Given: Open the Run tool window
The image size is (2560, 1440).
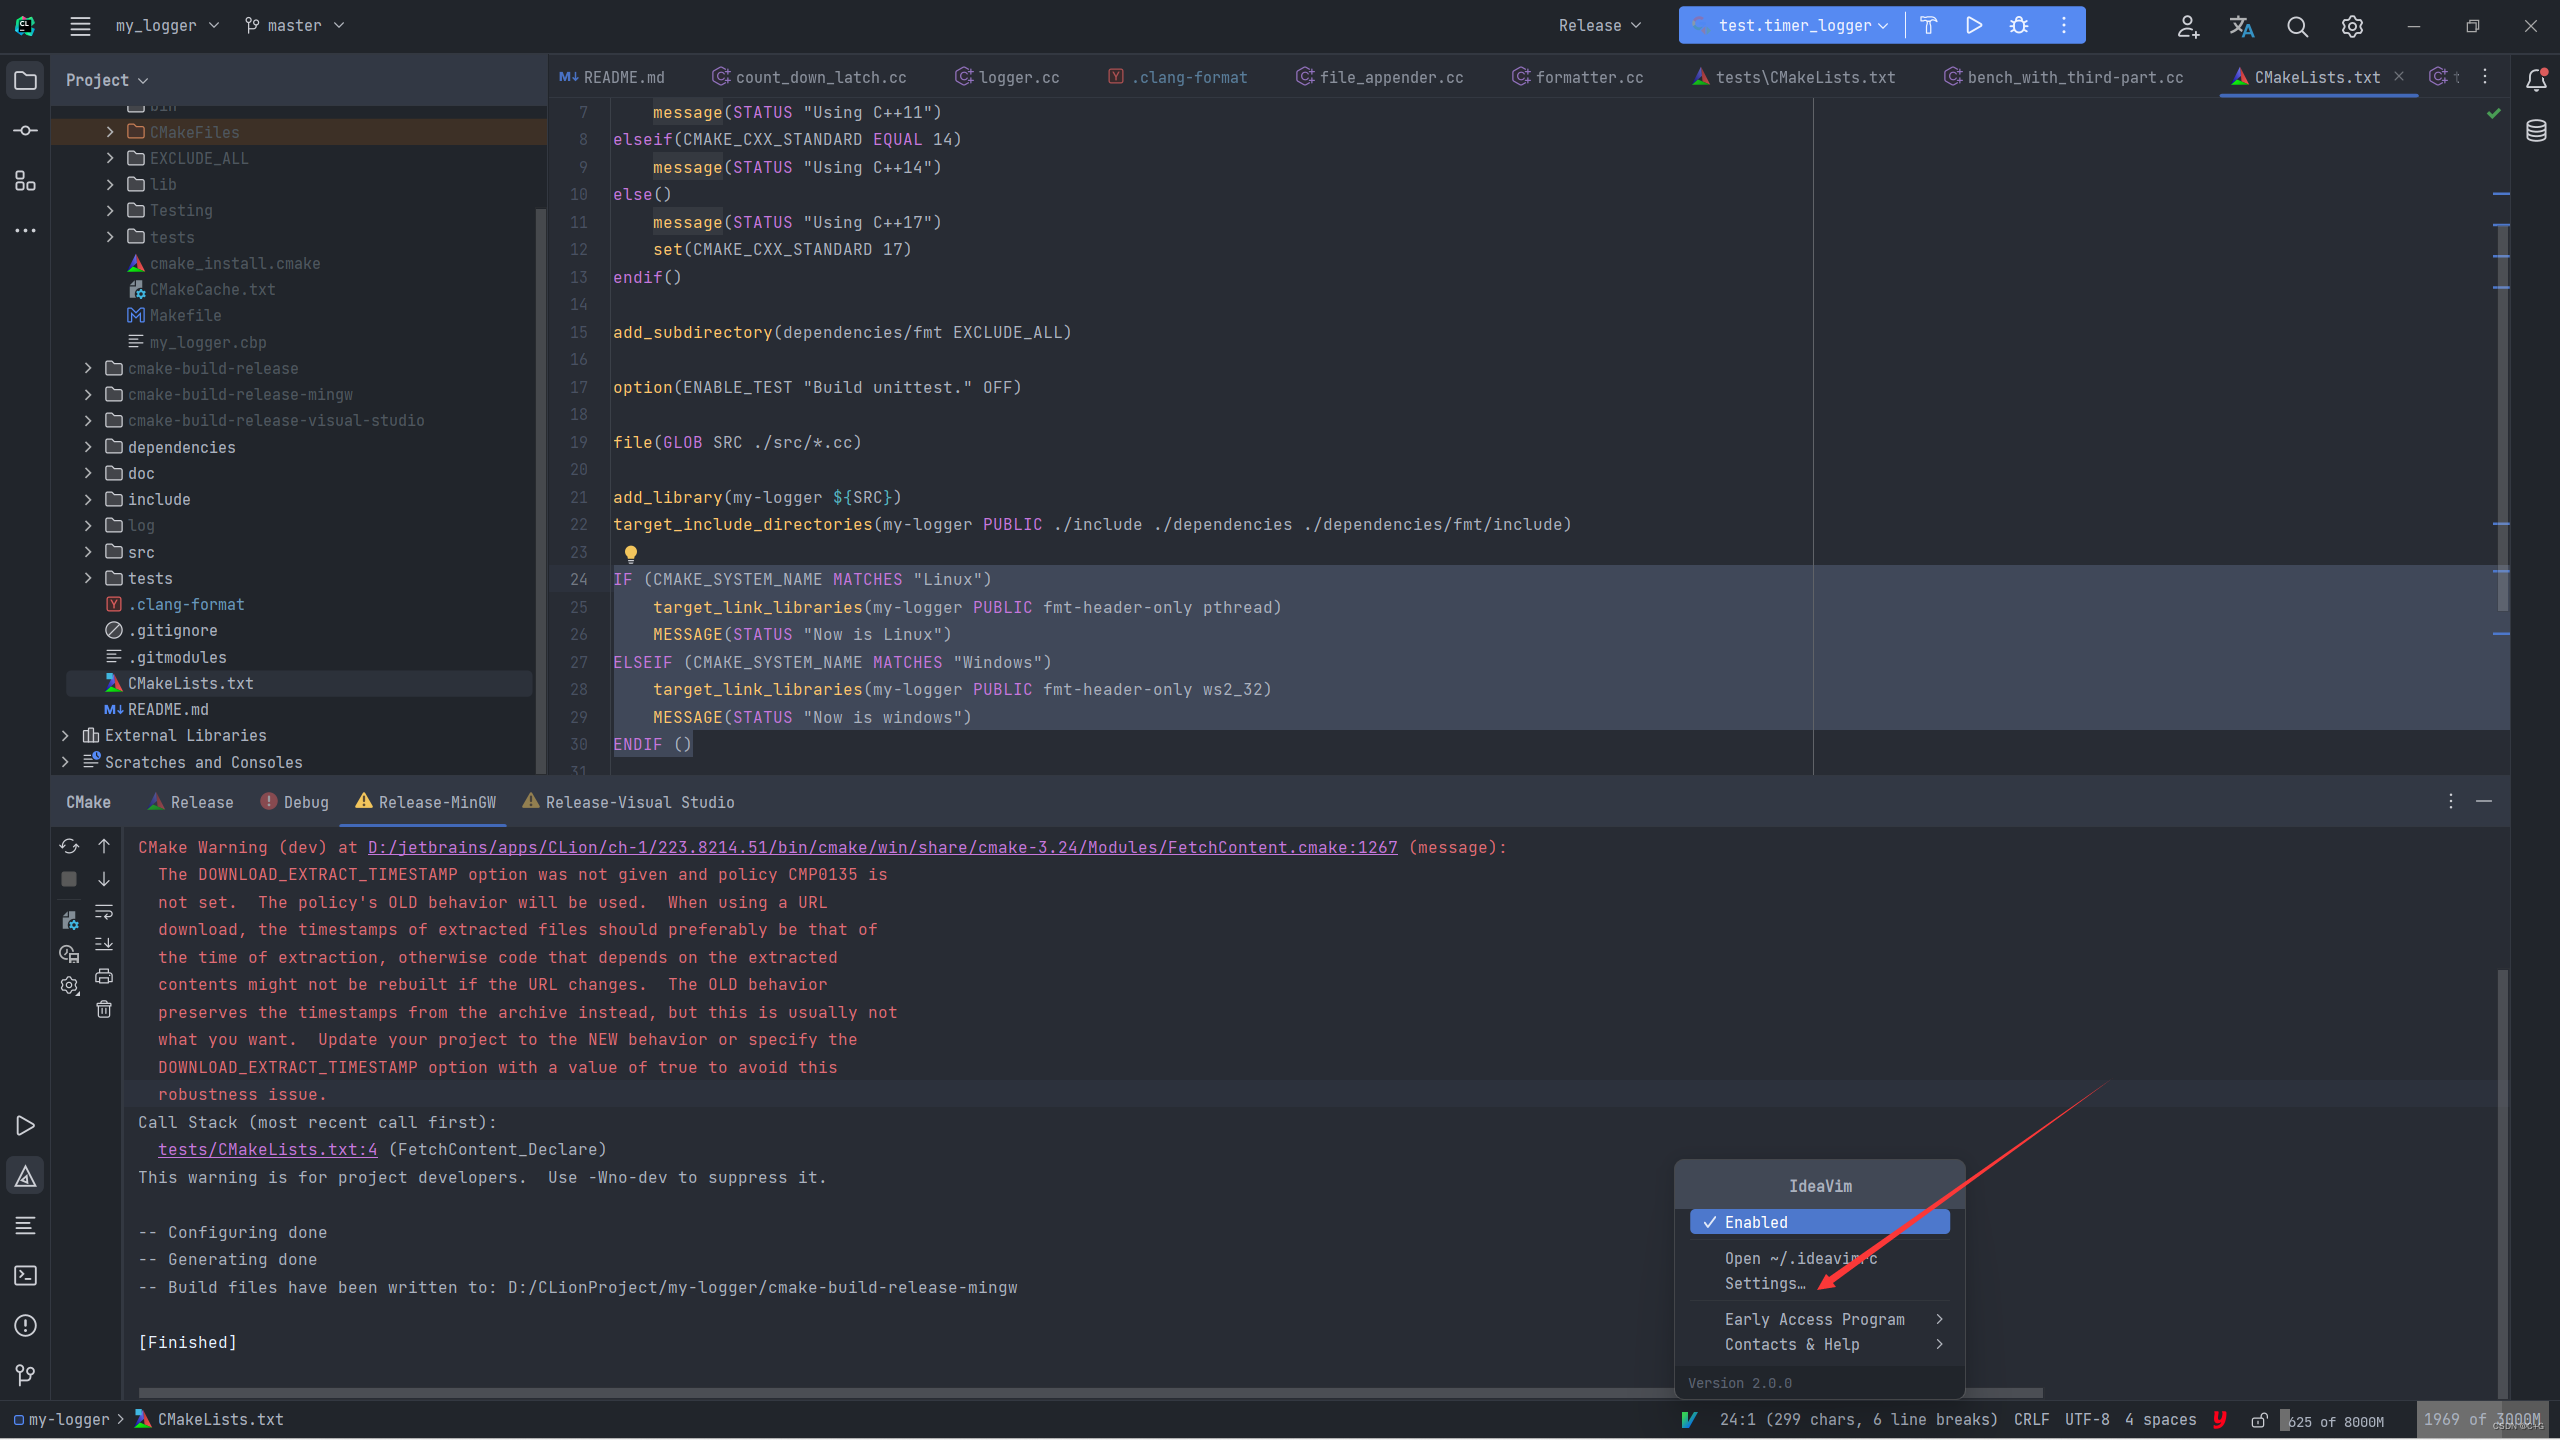Looking at the screenshot, I should [x=26, y=1126].
